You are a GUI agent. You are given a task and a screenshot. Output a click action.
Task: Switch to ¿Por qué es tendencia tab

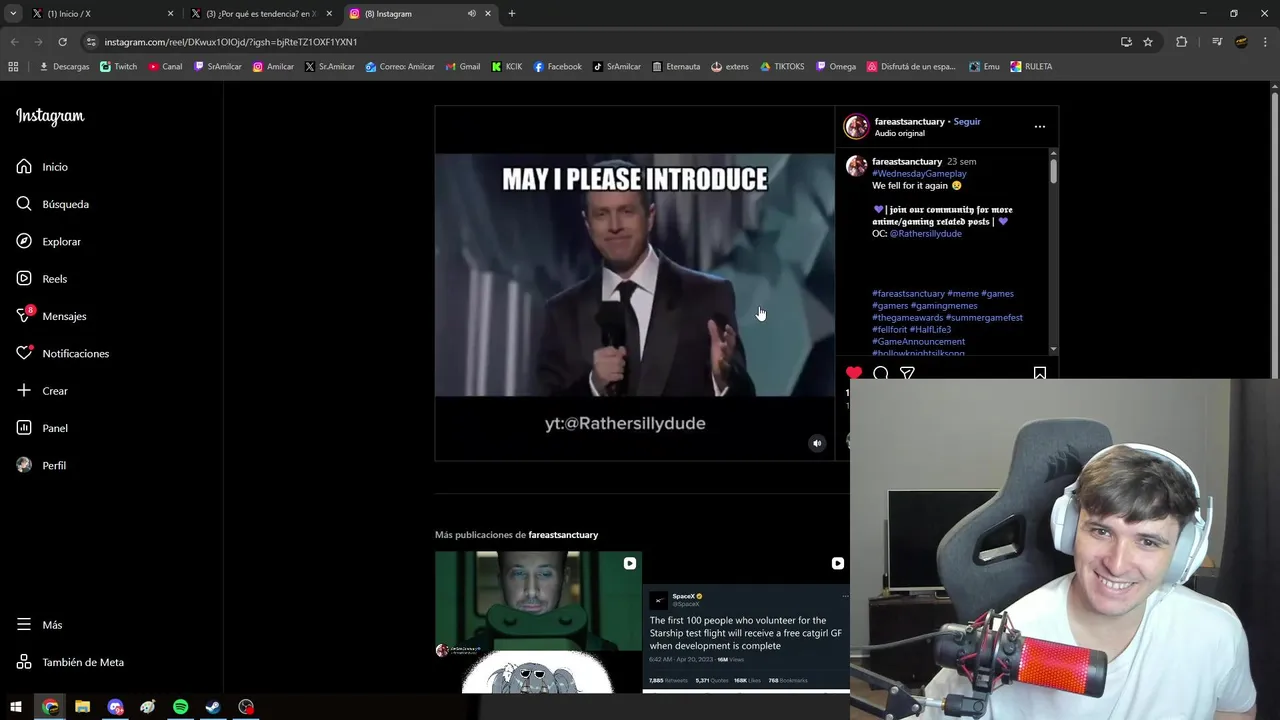260,14
